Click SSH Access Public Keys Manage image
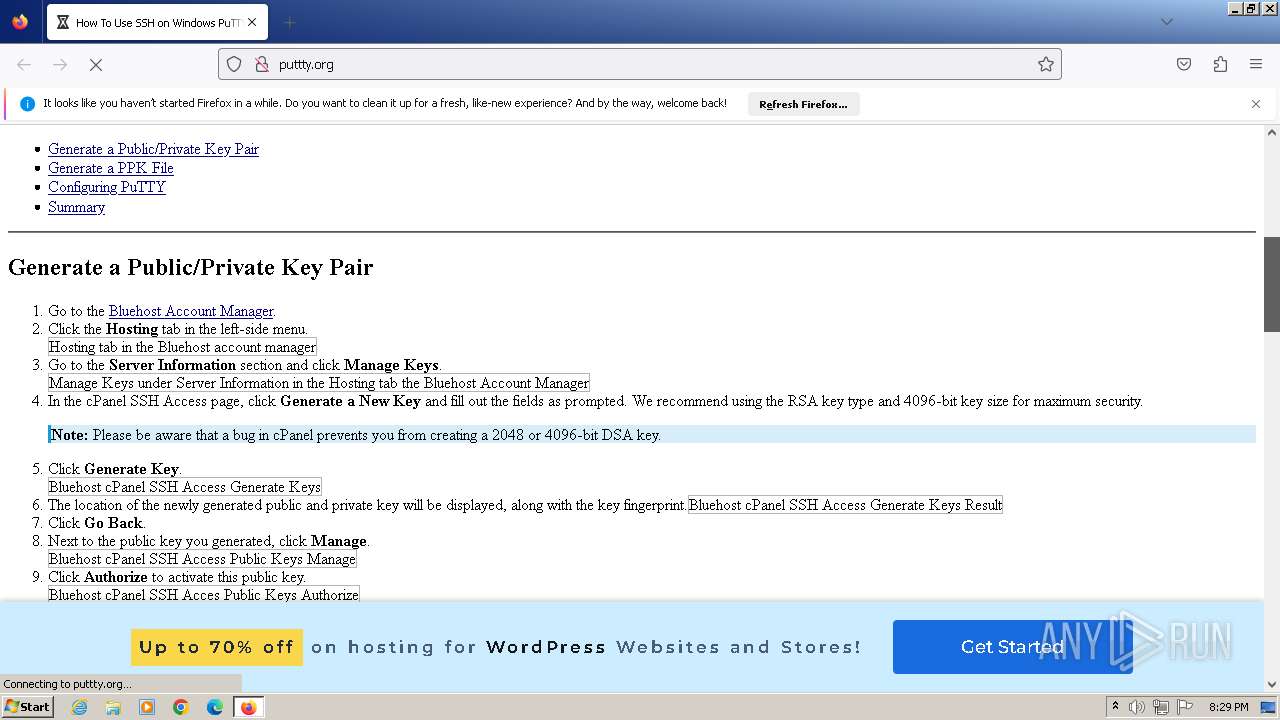 point(202,559)
